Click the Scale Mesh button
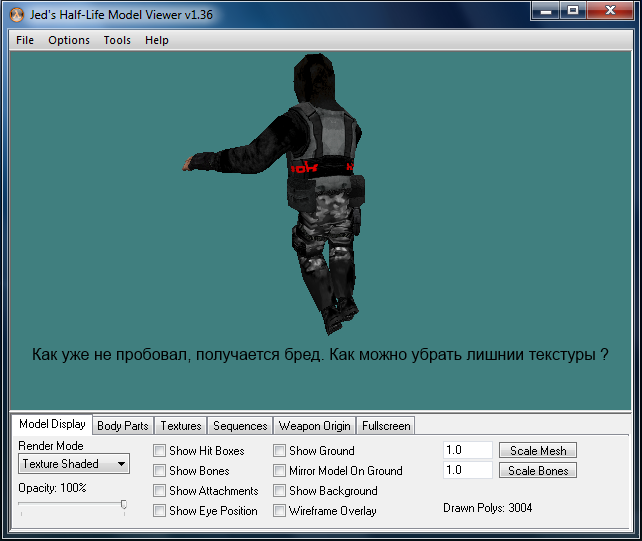 click(x=538, y=450)
